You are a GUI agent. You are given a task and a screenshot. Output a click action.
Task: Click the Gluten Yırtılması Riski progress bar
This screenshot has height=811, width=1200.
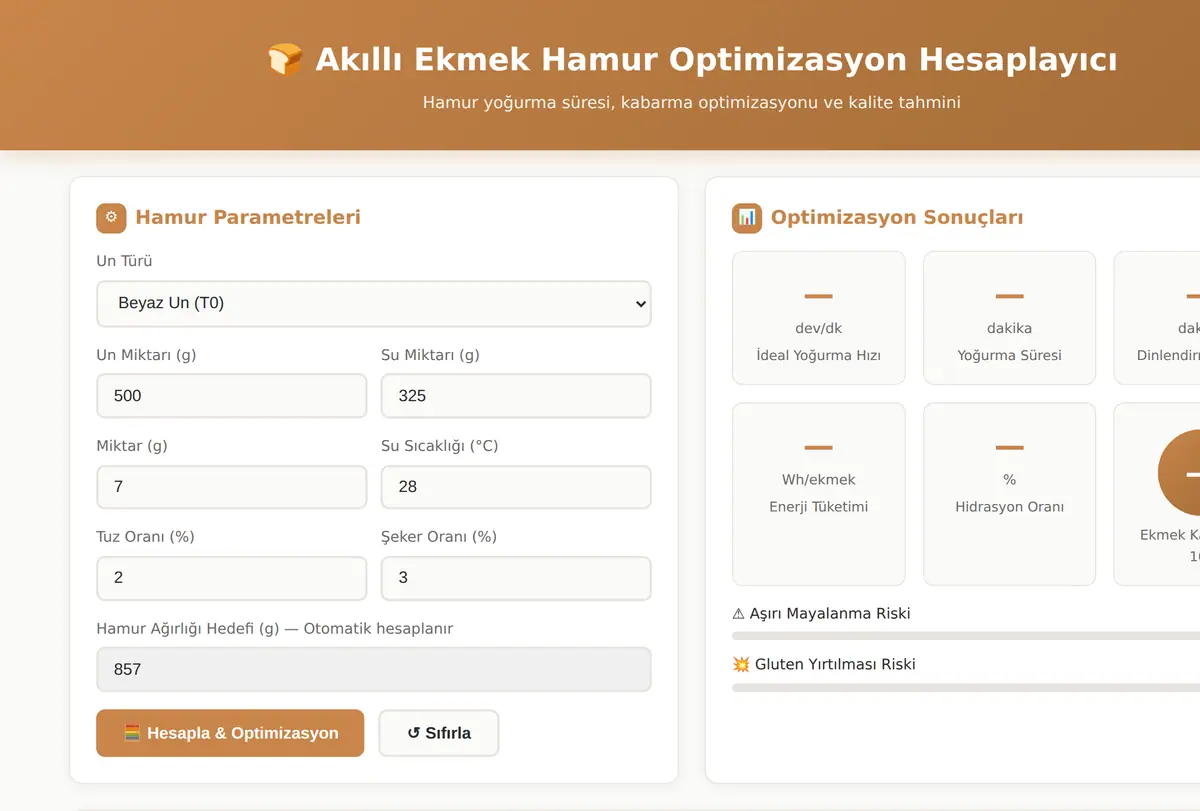(966, 687)
